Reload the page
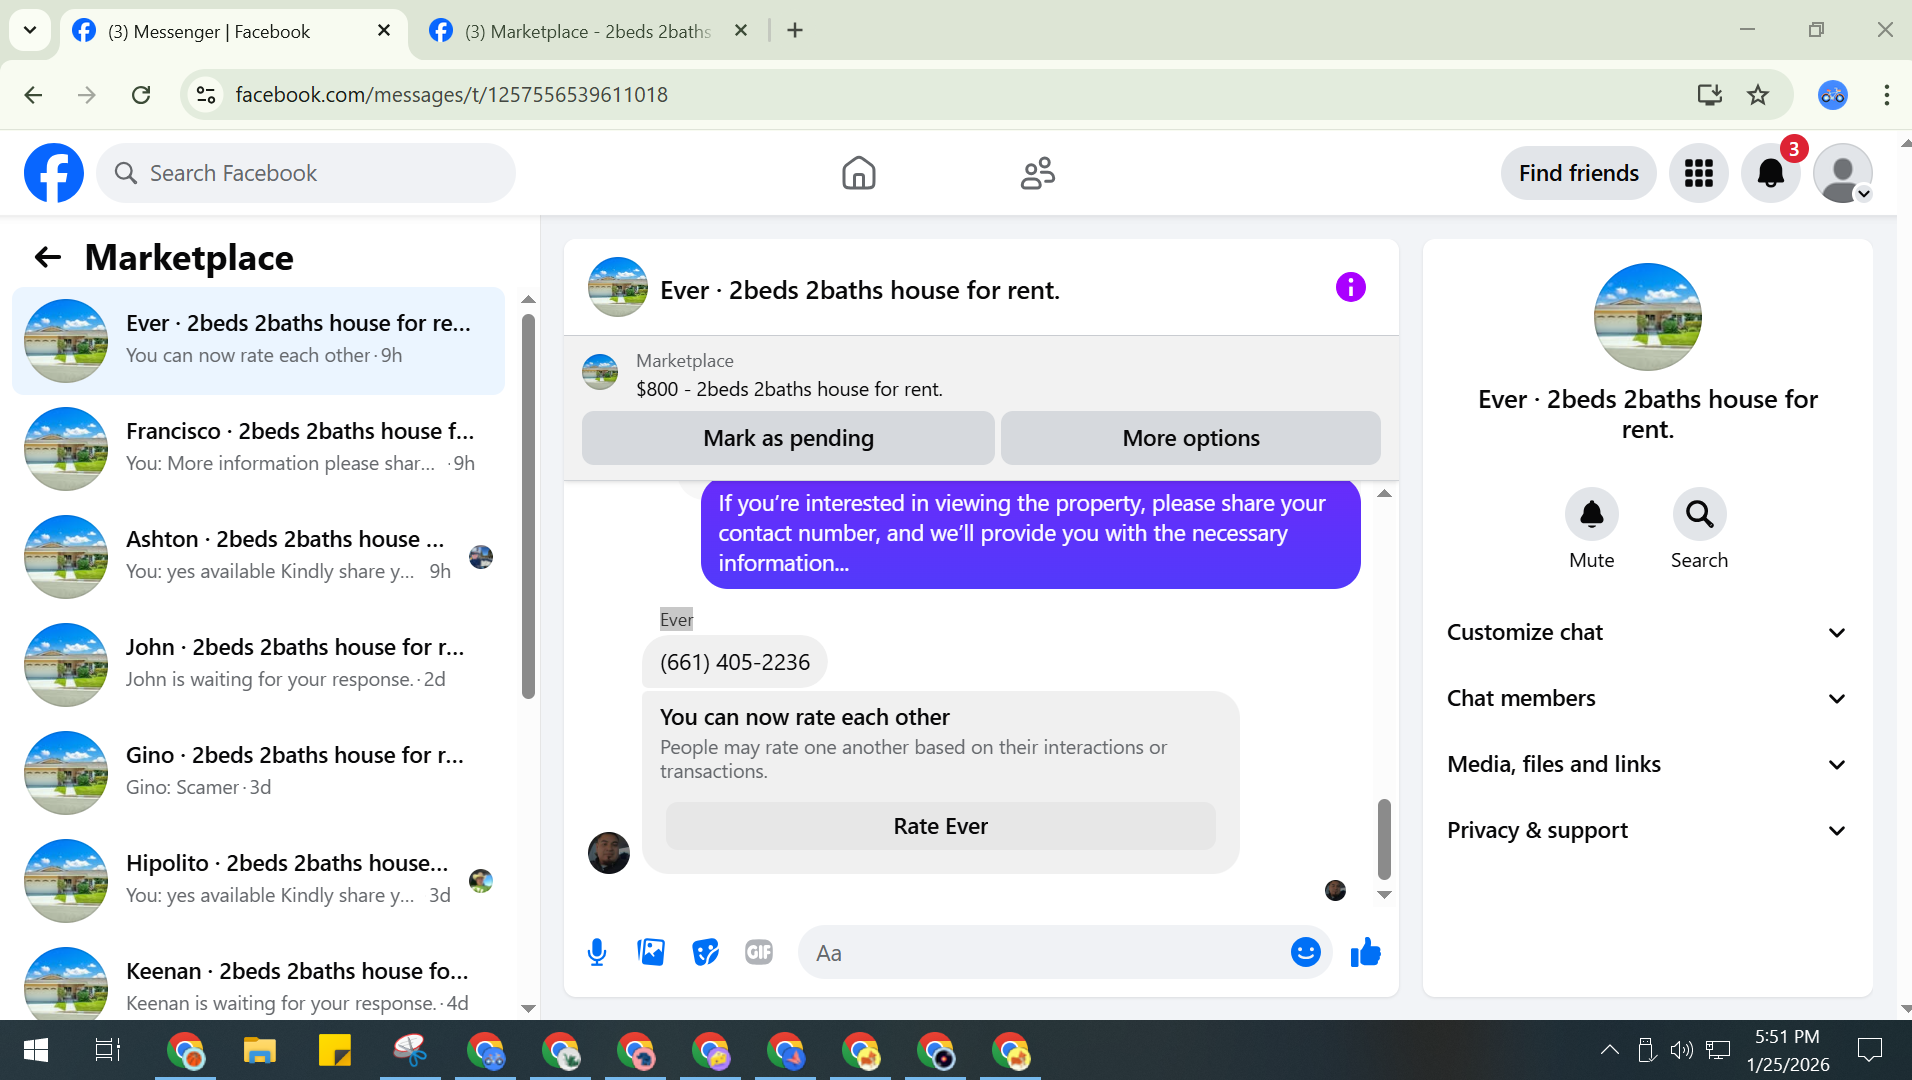This screenshot has height=1080, width=1912. [141, 95]
